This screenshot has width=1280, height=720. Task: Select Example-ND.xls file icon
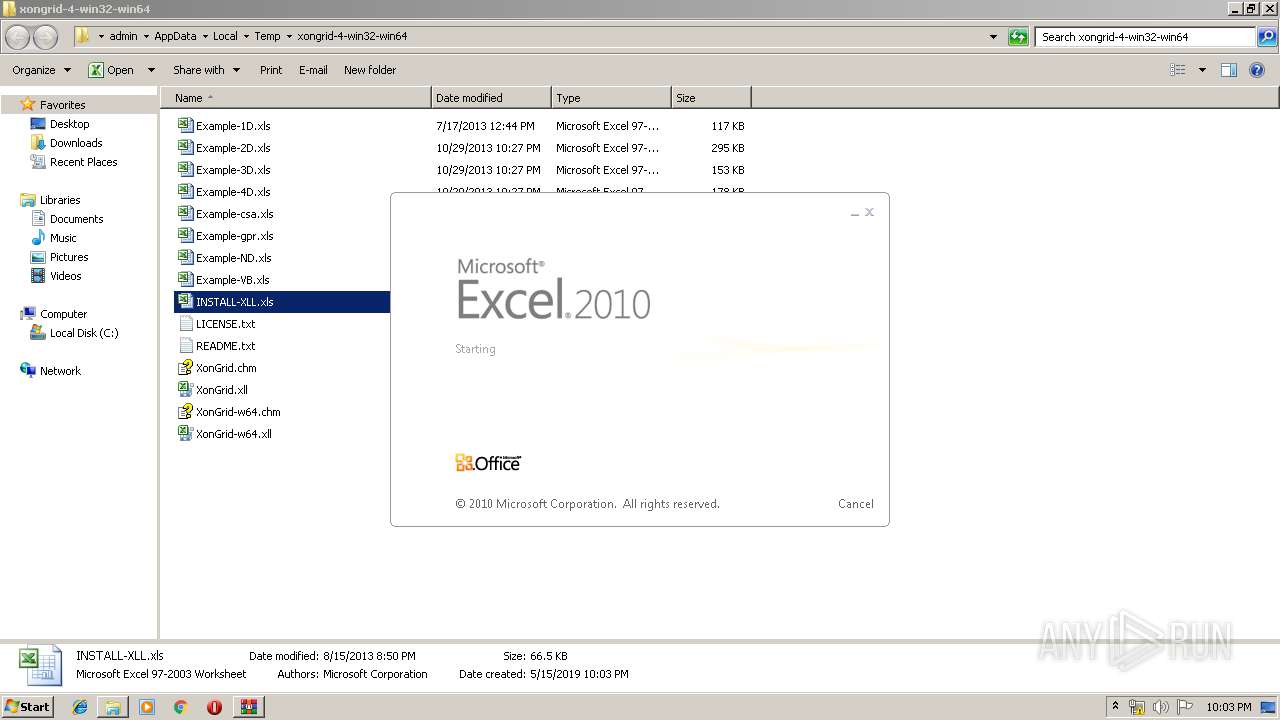185,257
